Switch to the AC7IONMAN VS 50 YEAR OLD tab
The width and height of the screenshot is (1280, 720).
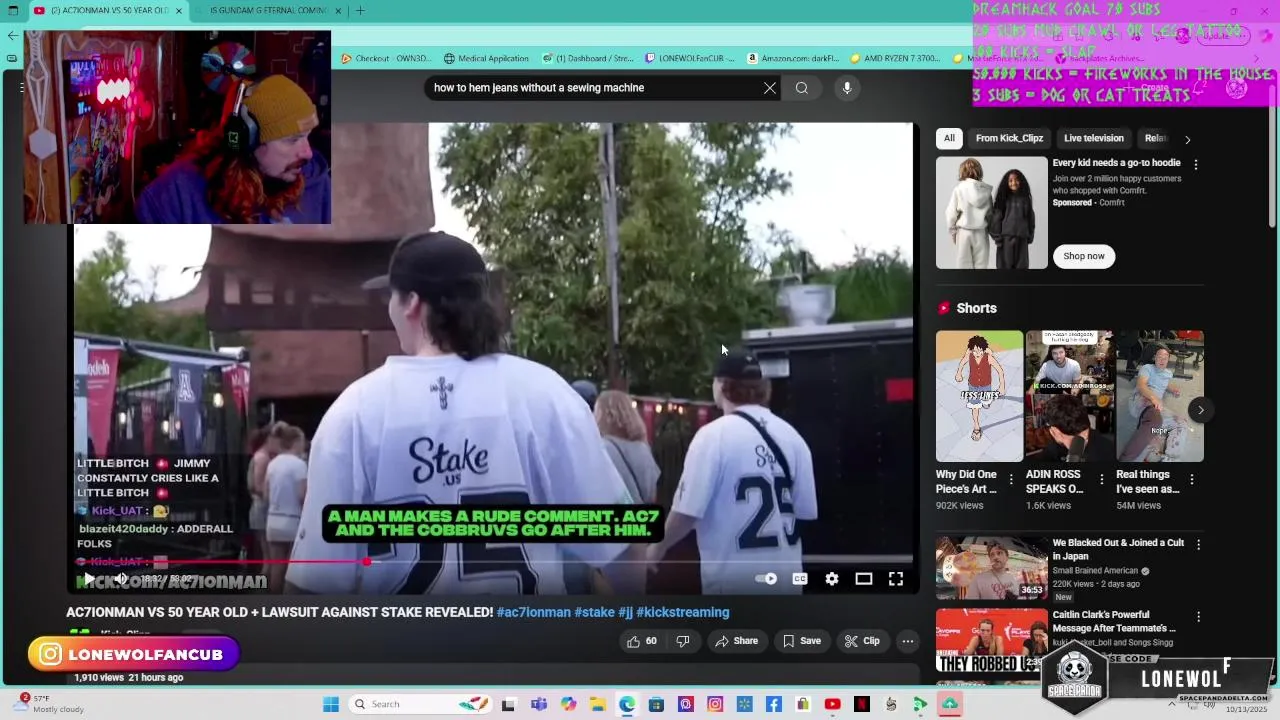click(108, 11)
